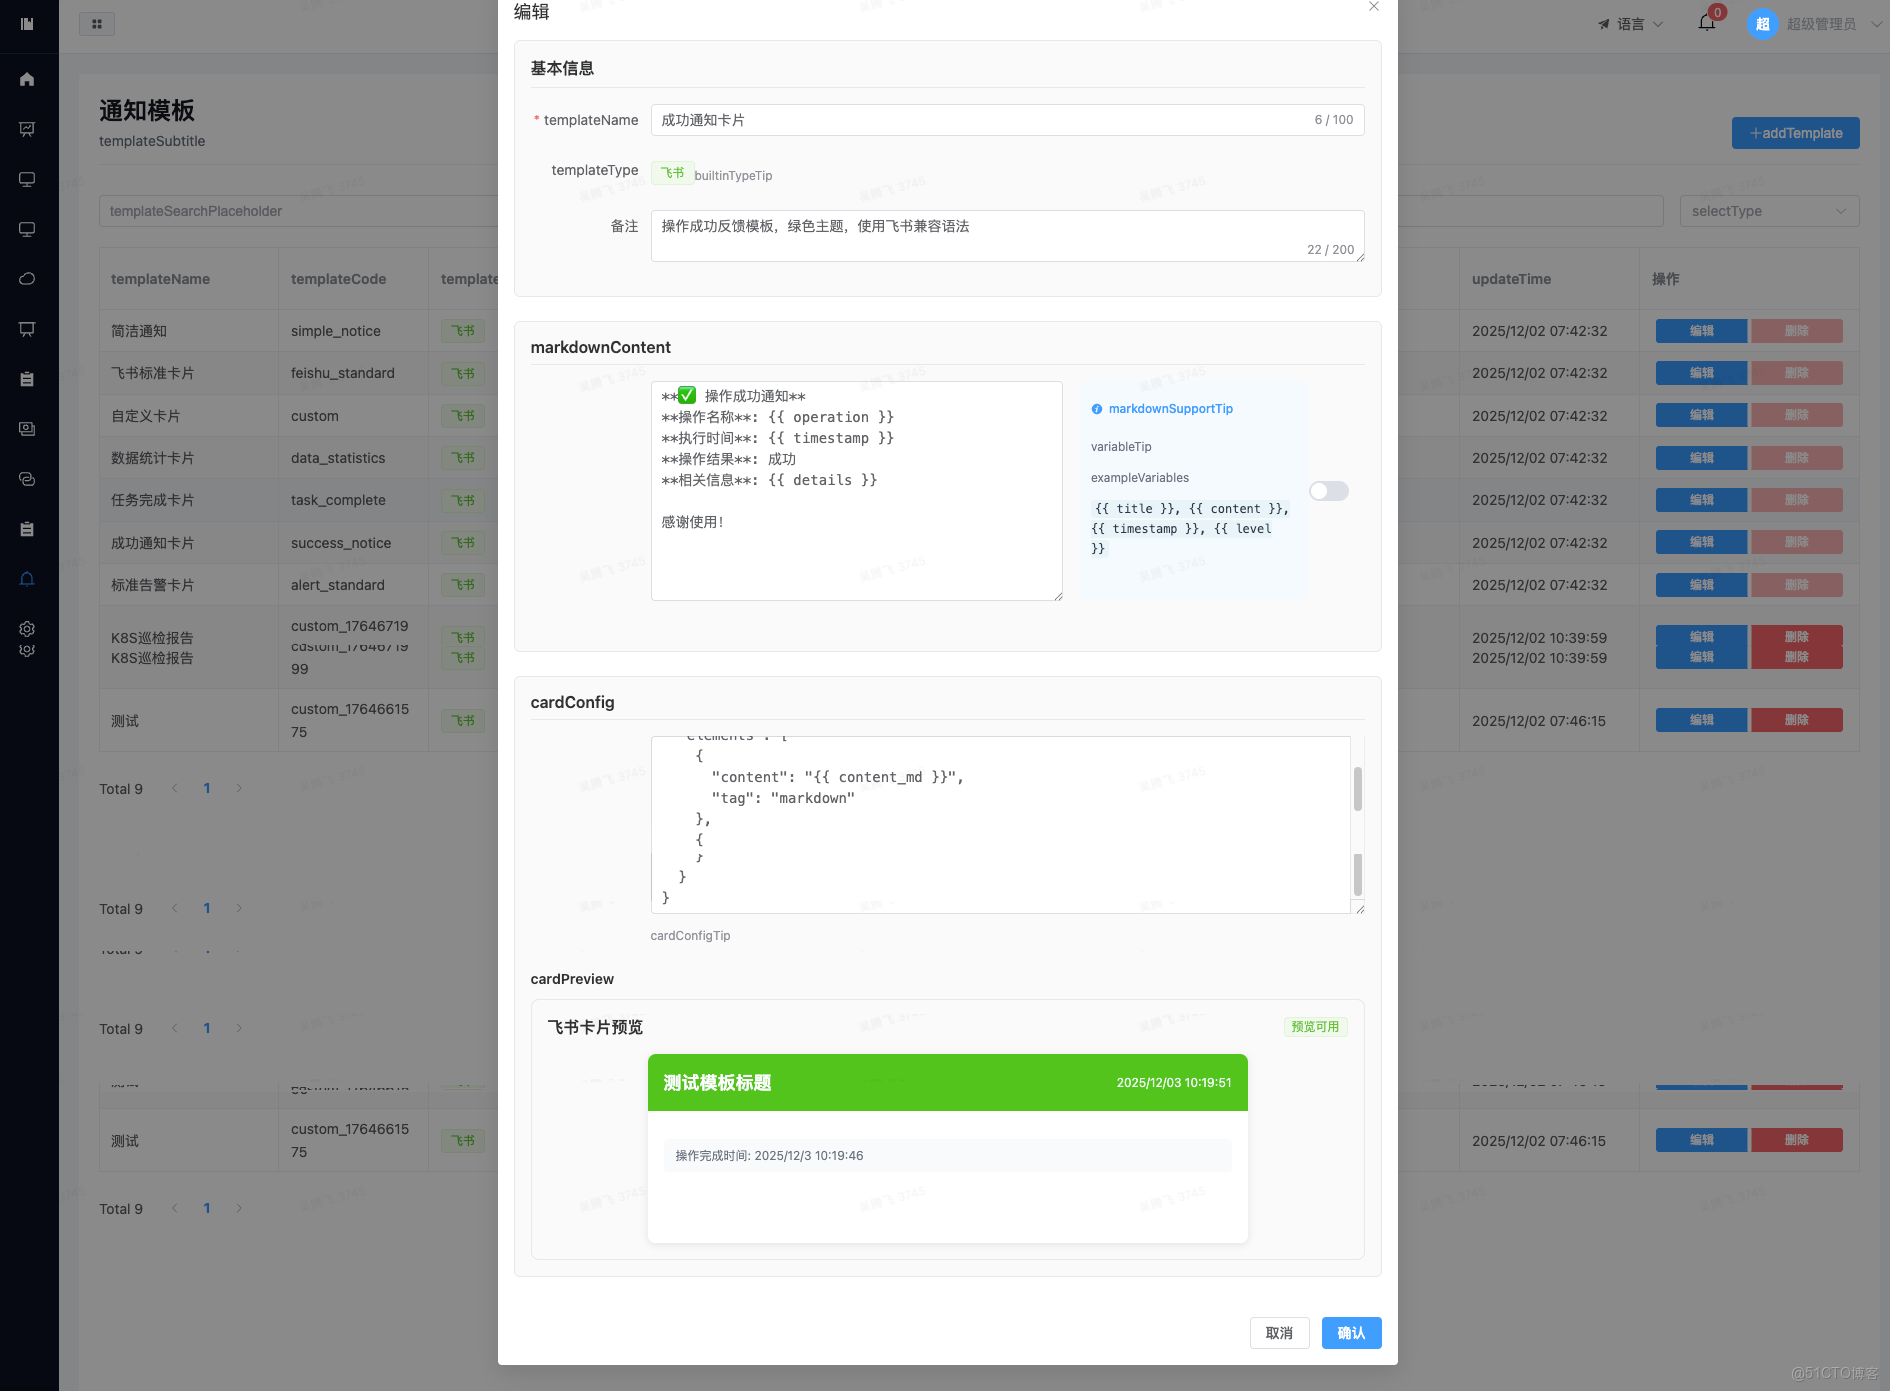Select the monitor icon directly above the cloud
Image resolution: width=1890 pixels, height=1391 pixels.
[x=27, y=229]
